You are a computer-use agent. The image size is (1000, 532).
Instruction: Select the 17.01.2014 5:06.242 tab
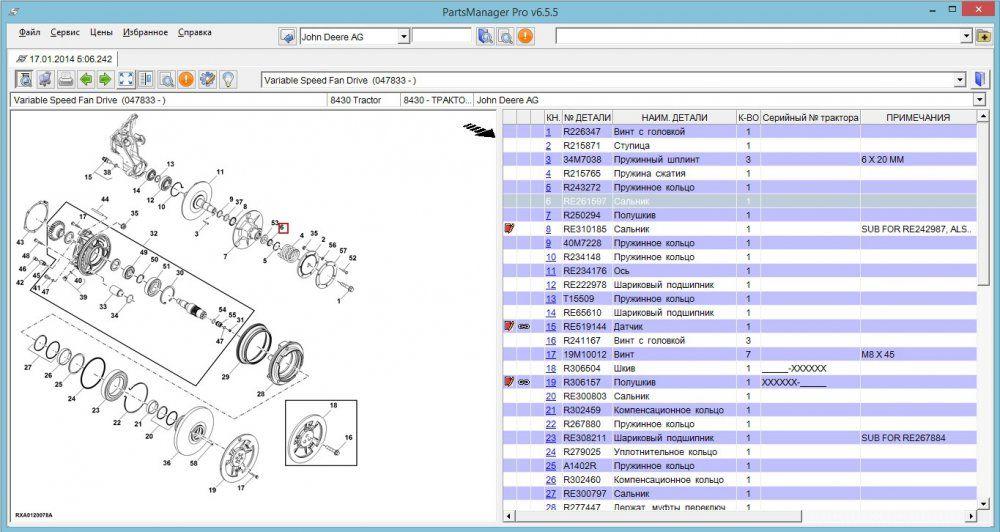pos(64,58)
